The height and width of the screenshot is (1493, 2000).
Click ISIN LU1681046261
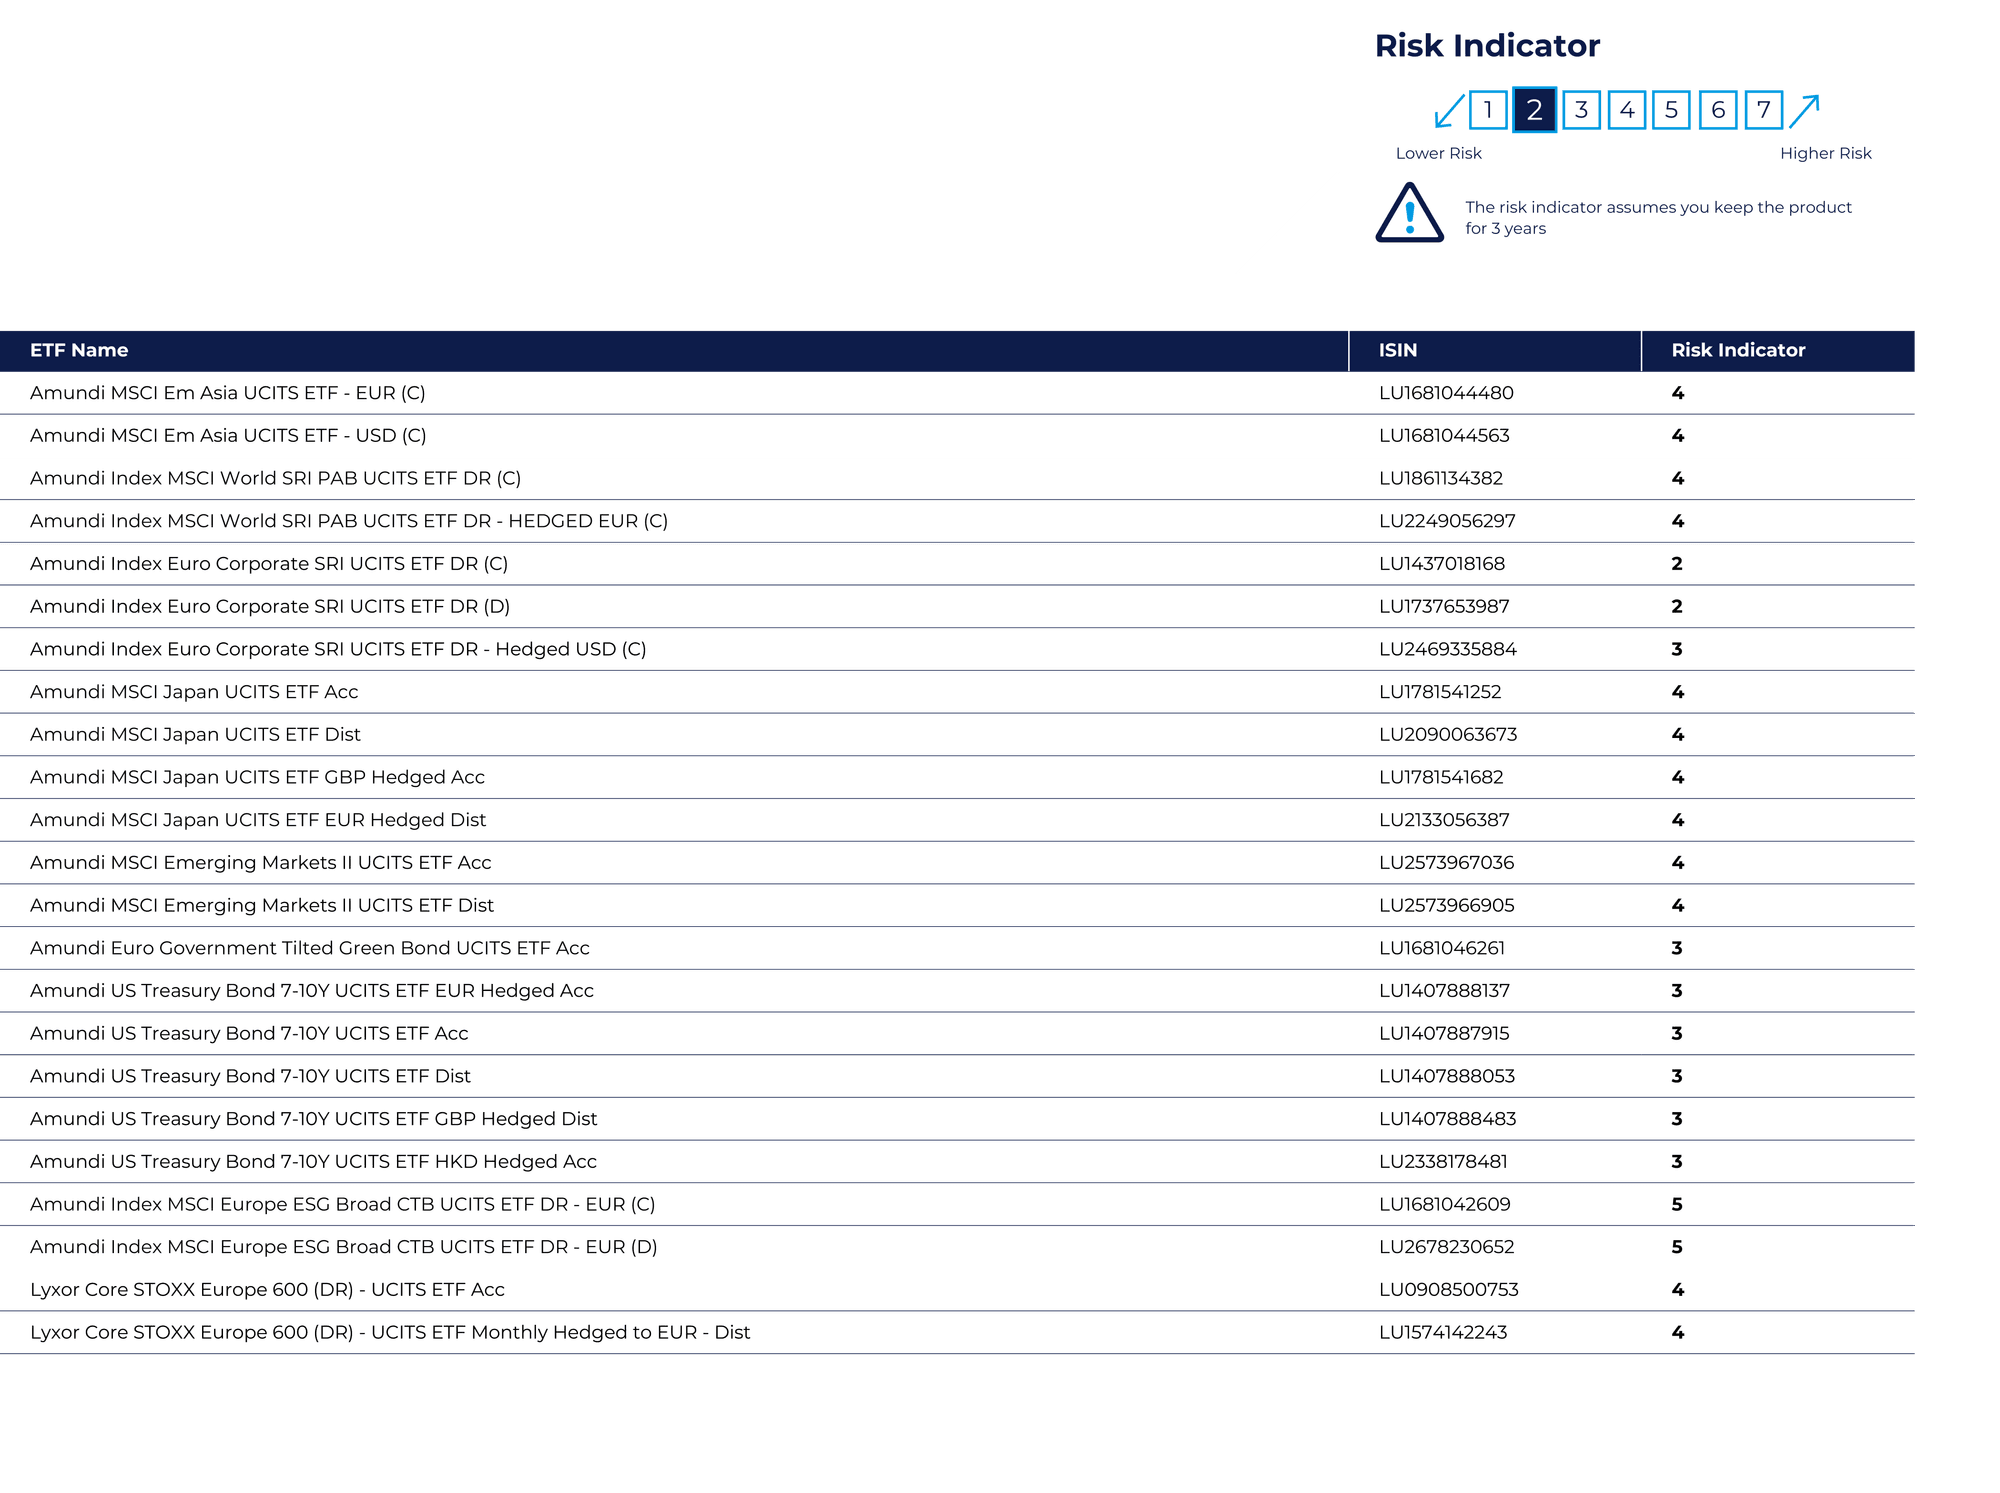(1442, 948)
